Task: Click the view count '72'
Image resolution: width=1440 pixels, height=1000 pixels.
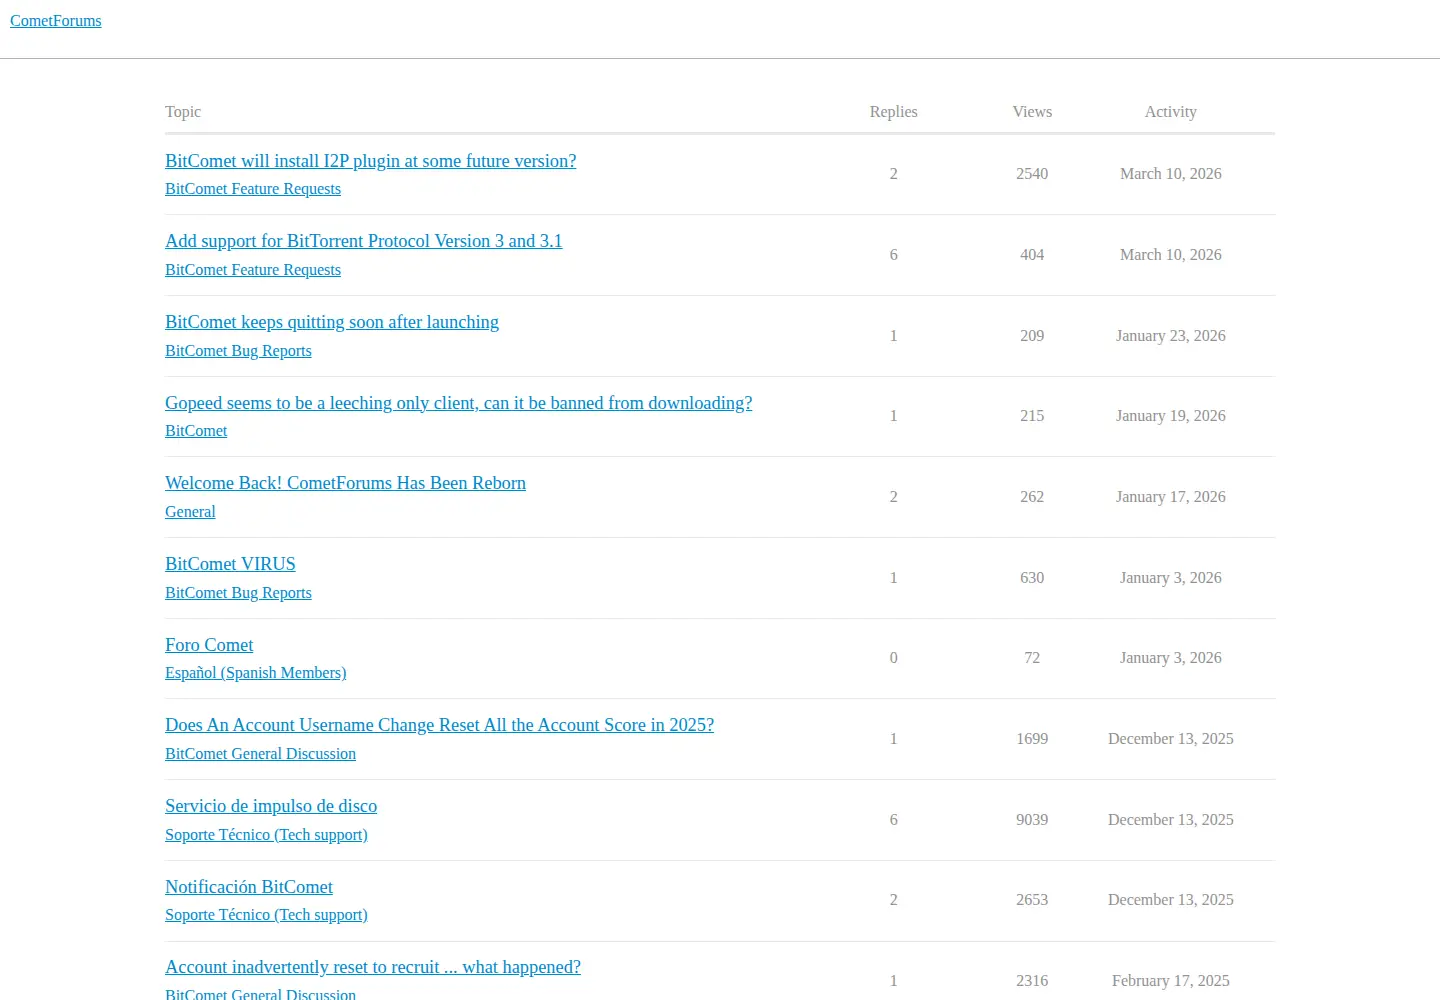Action: click(1032, 658)
